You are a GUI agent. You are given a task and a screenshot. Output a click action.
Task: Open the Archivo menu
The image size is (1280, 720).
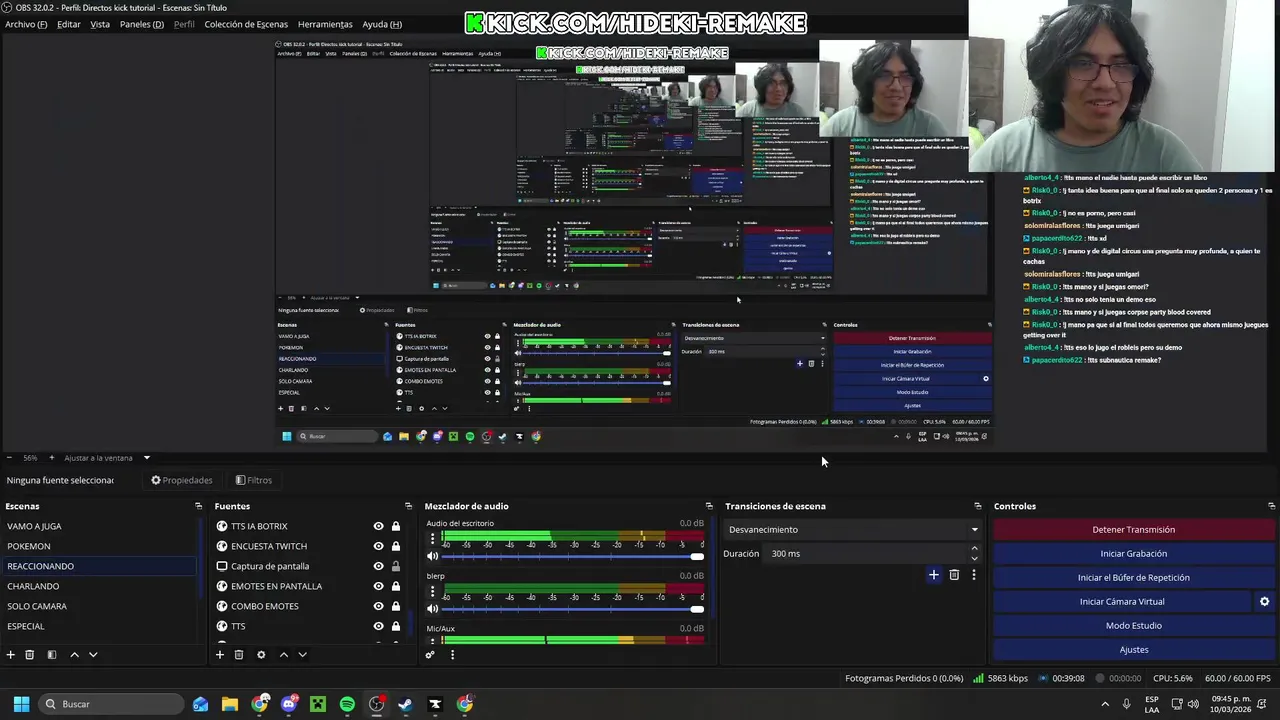coord(26,24)
